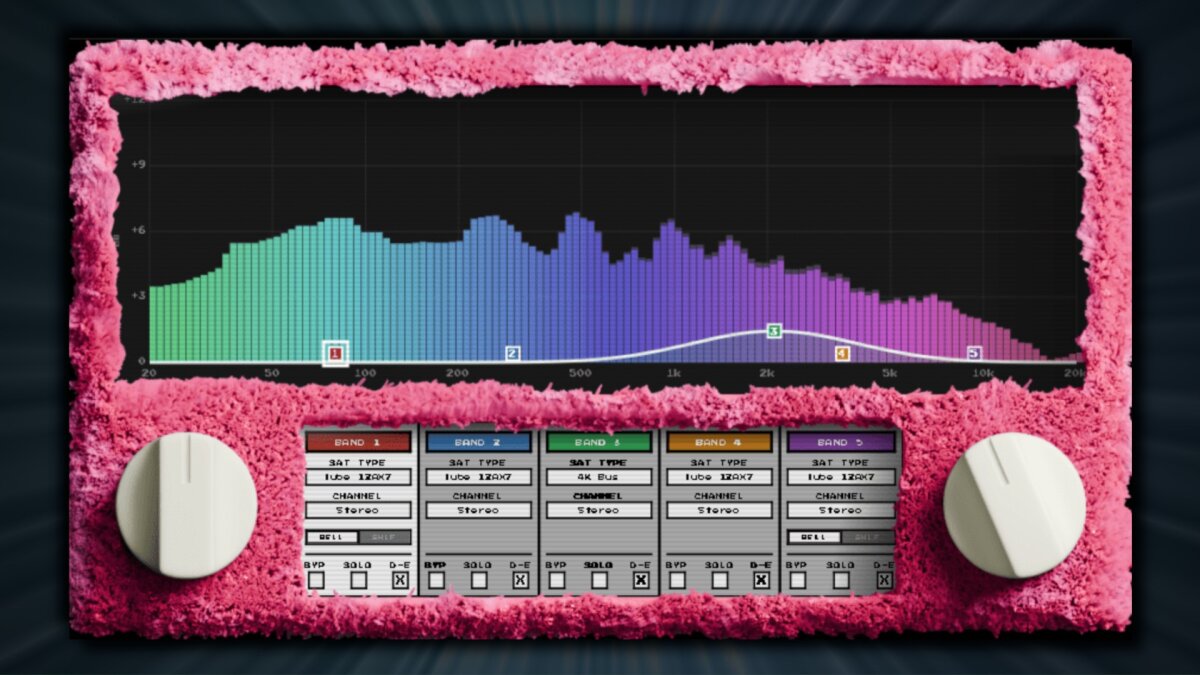Image resolution: width=1200 pixels, height=675 pixels.
Task: Open Band 3 SAT TYPE 4K Bus dropdown
Action: coord(599,477)
